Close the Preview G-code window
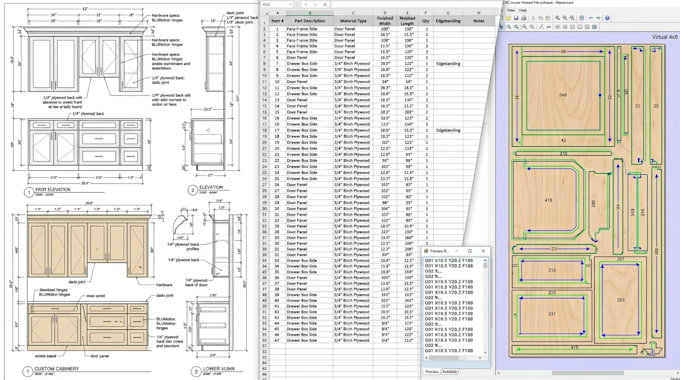Screen dimensions: 680x380 click(484, 251)
